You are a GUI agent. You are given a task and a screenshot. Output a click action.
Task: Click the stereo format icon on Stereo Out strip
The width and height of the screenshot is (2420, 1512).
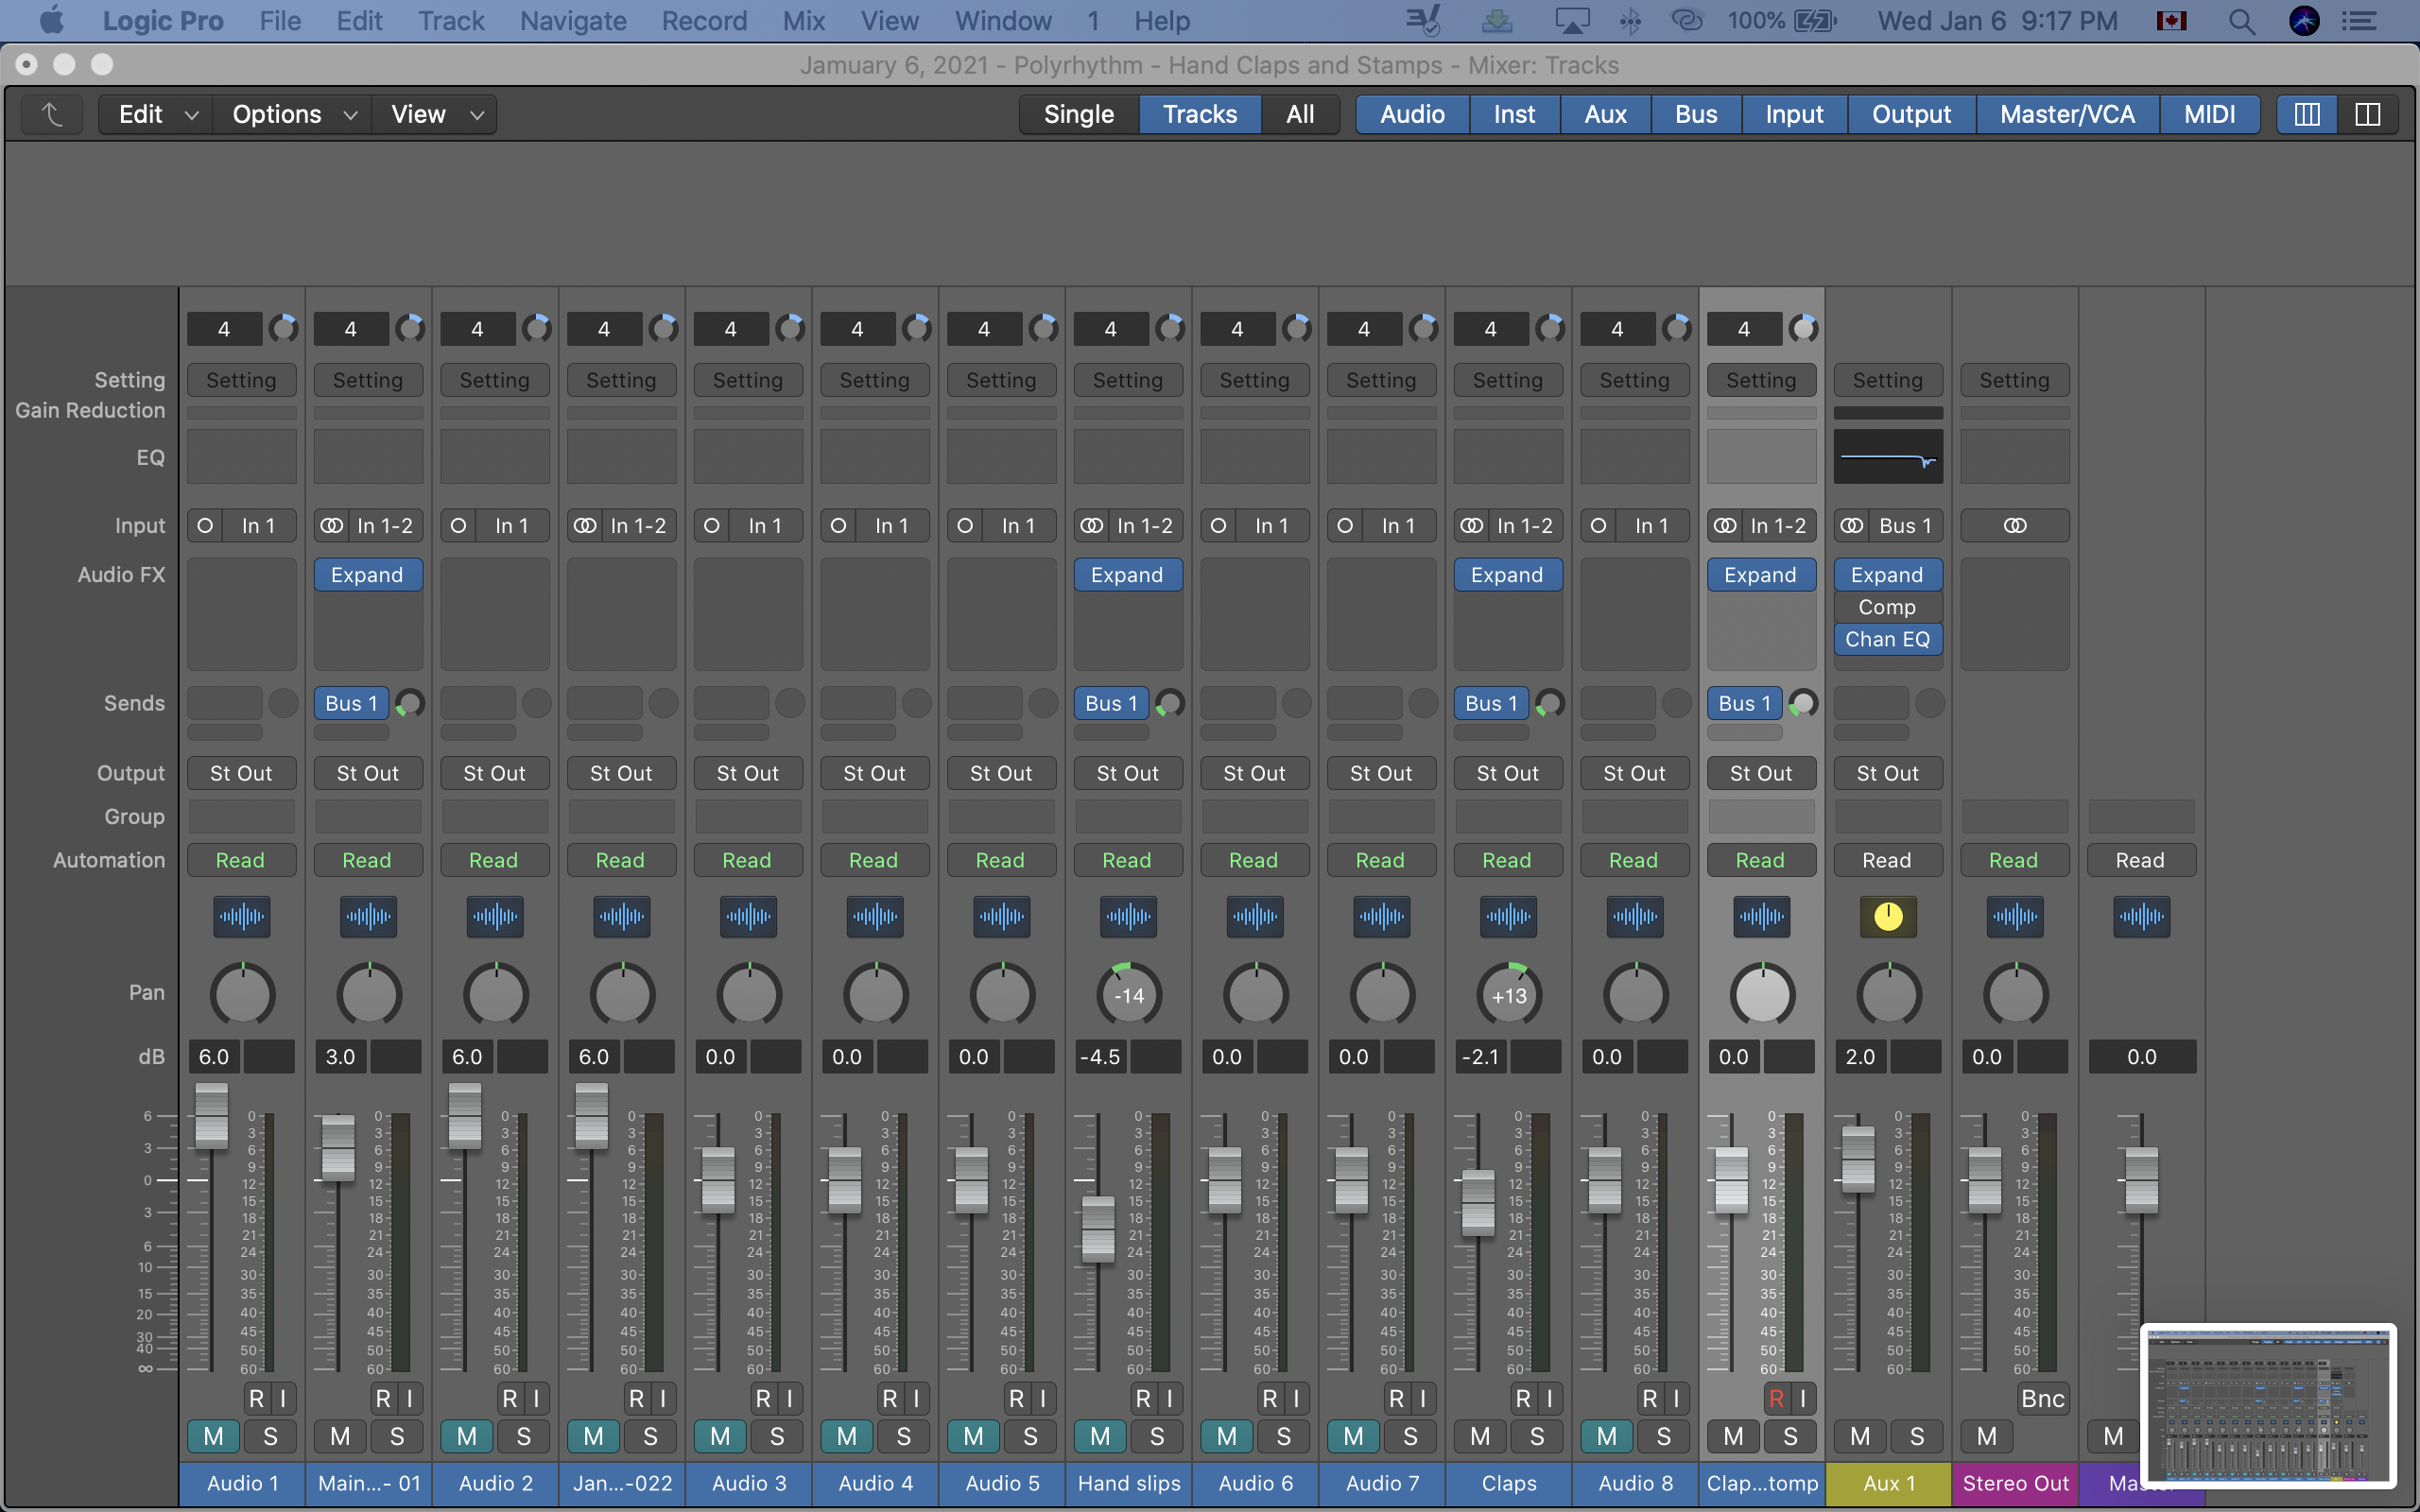2015,526
